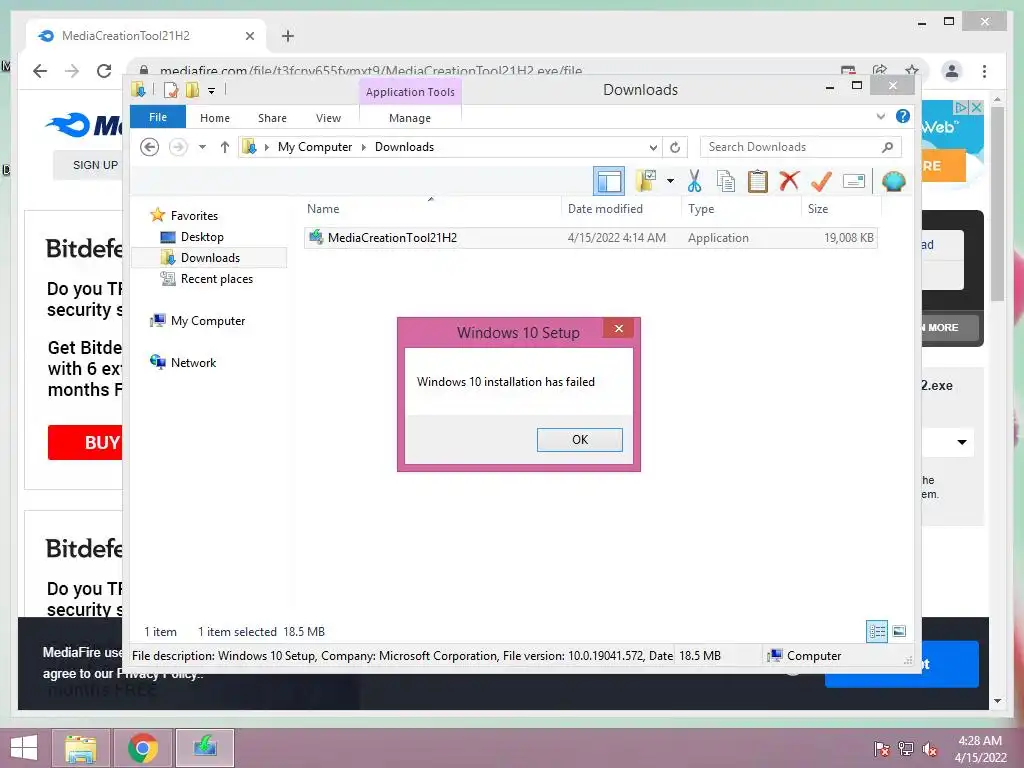The width and height of the screenshot is (1024, 768).
Task: Click the Paste clipboard icon
Action: [x=758, y=181]
